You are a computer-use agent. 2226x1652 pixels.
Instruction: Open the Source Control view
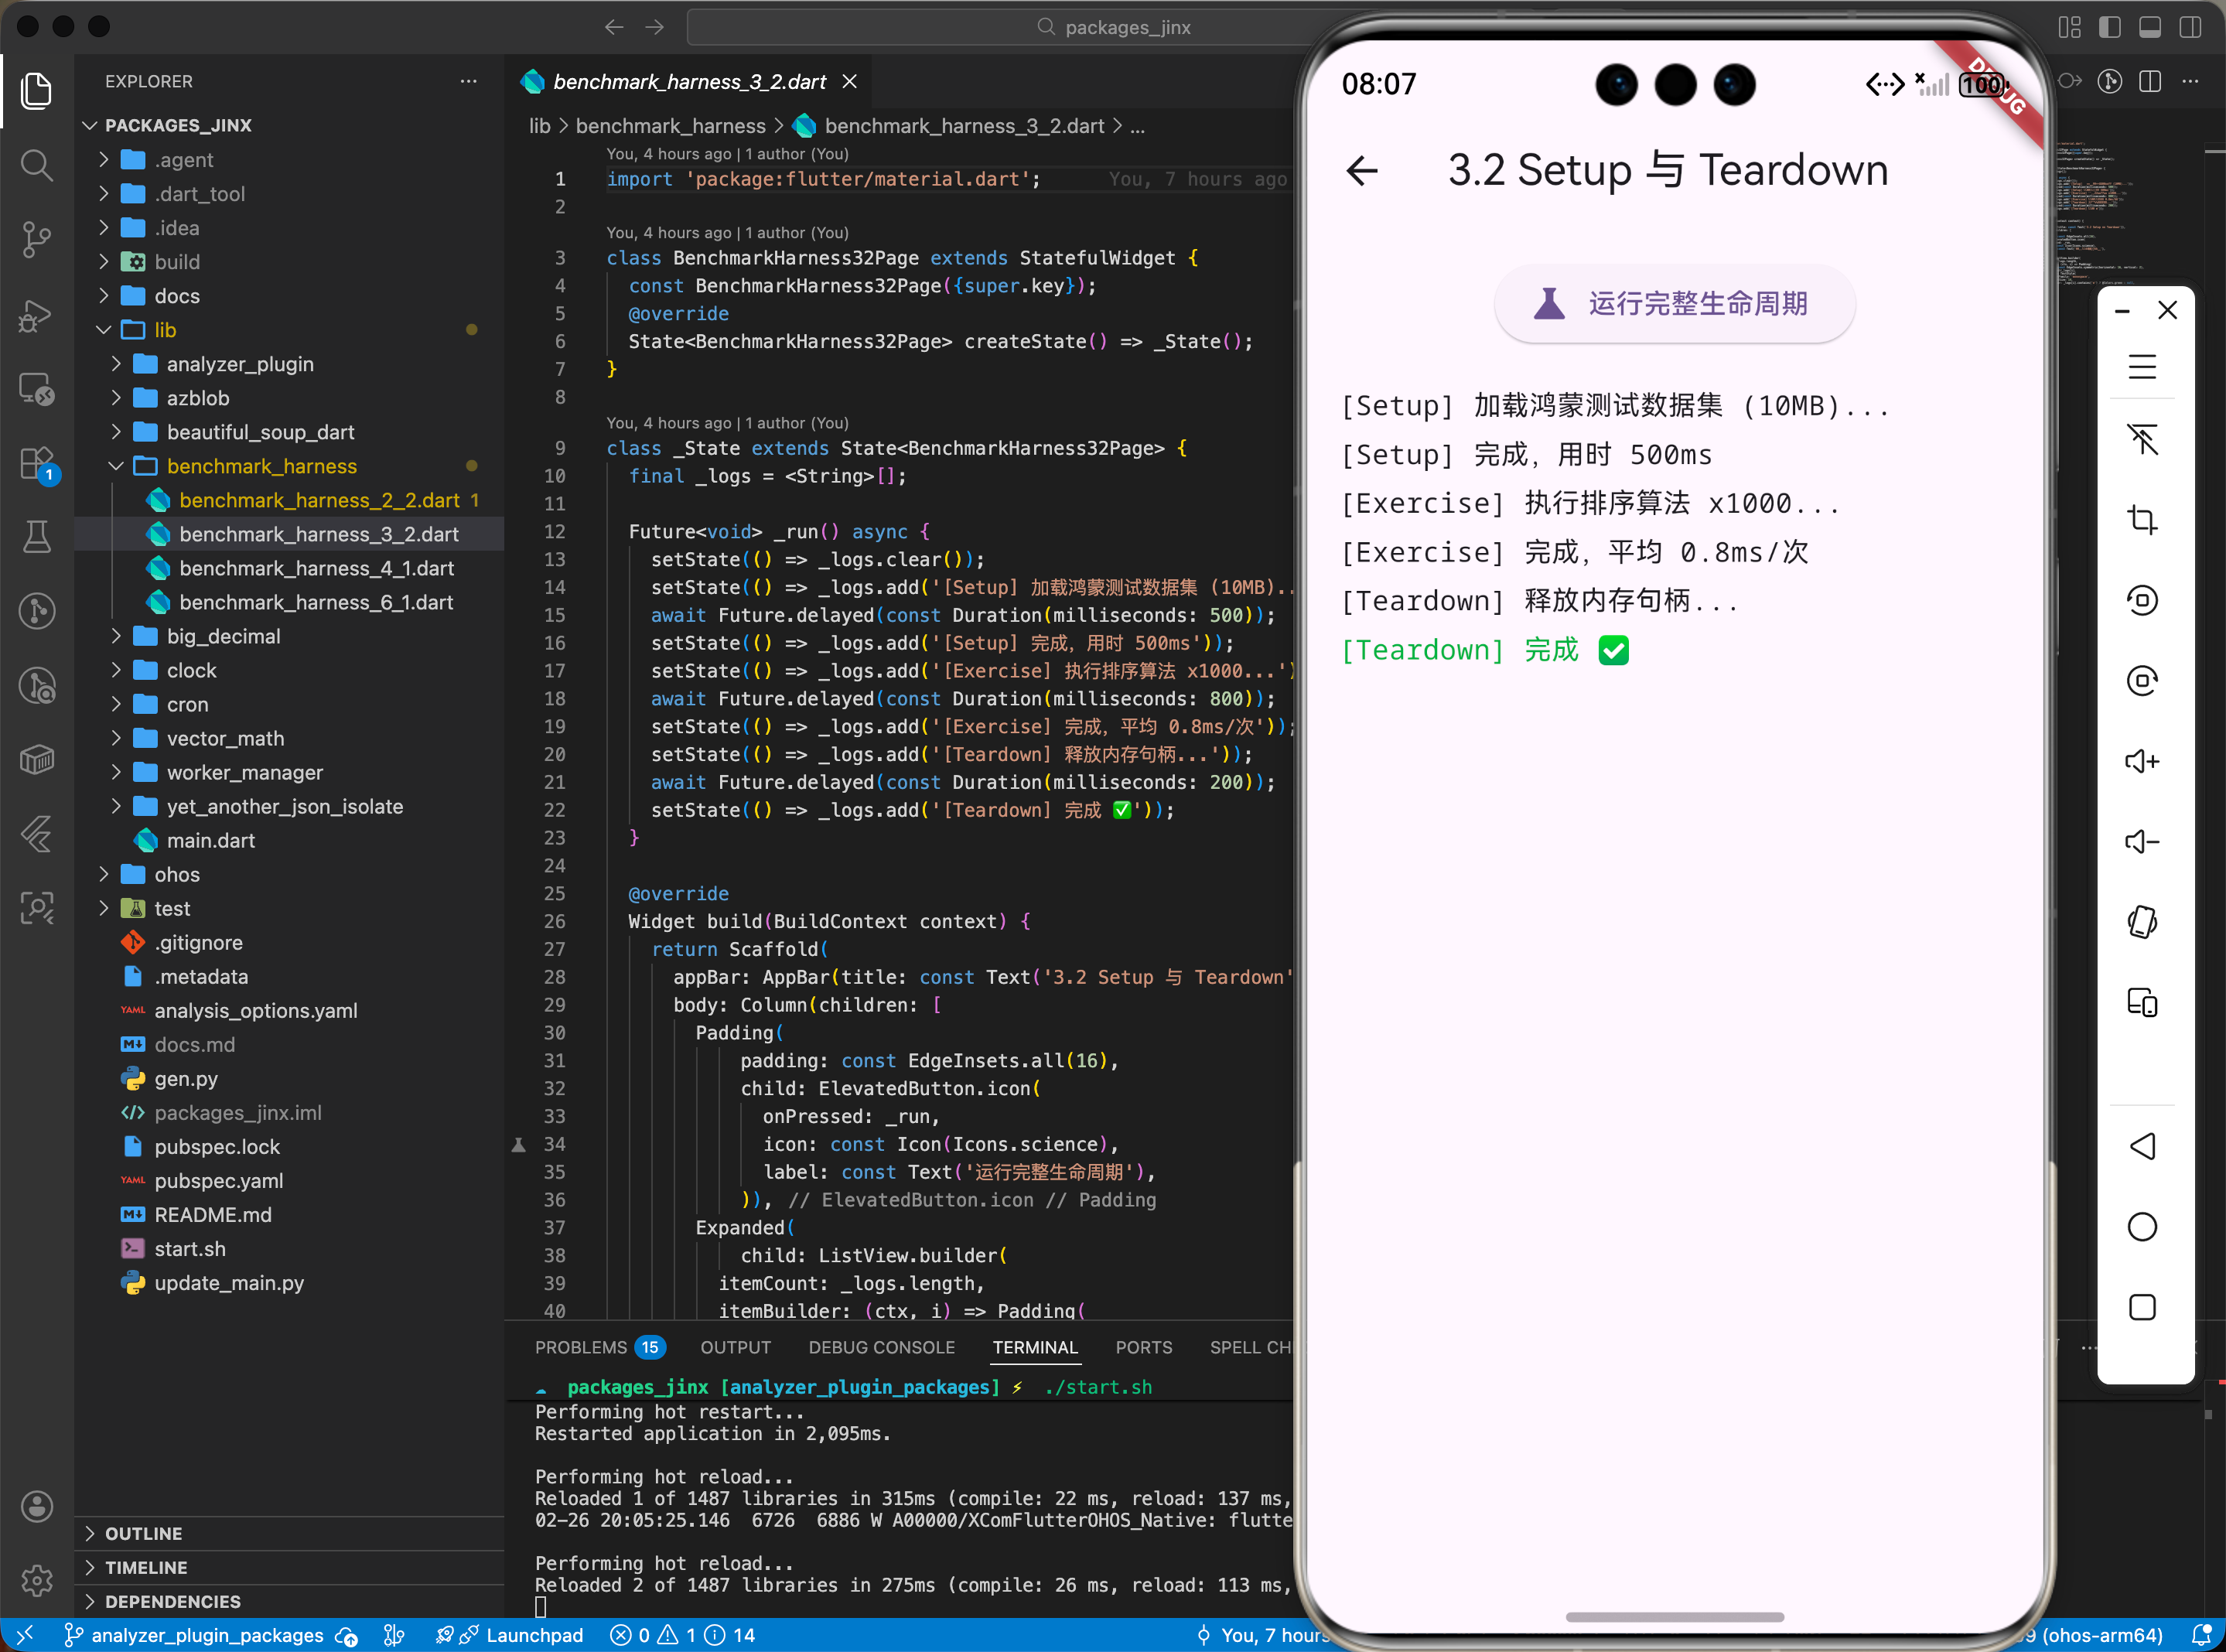click(37, 239)
